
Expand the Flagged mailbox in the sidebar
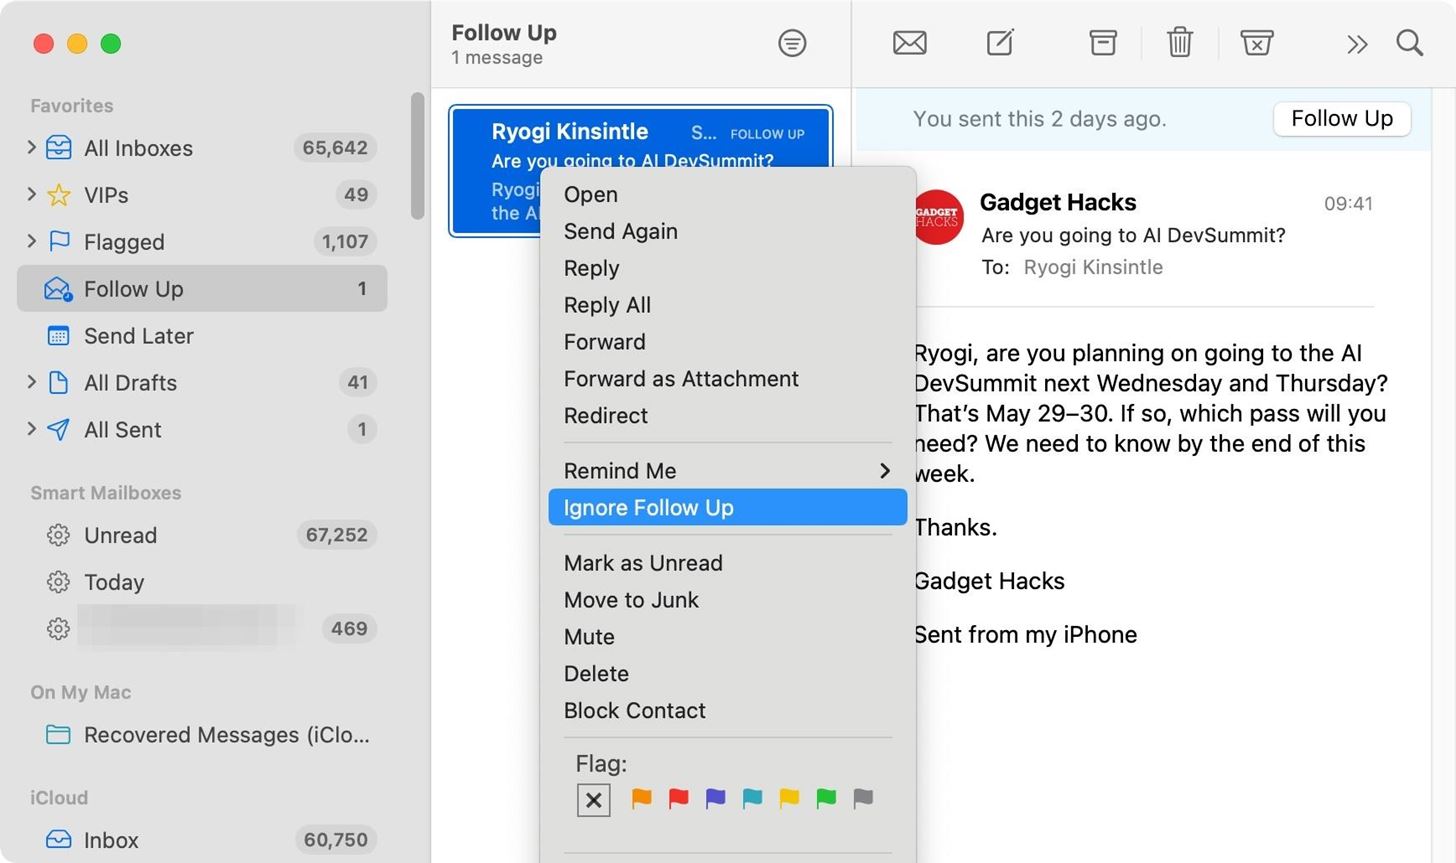[31, 241]
